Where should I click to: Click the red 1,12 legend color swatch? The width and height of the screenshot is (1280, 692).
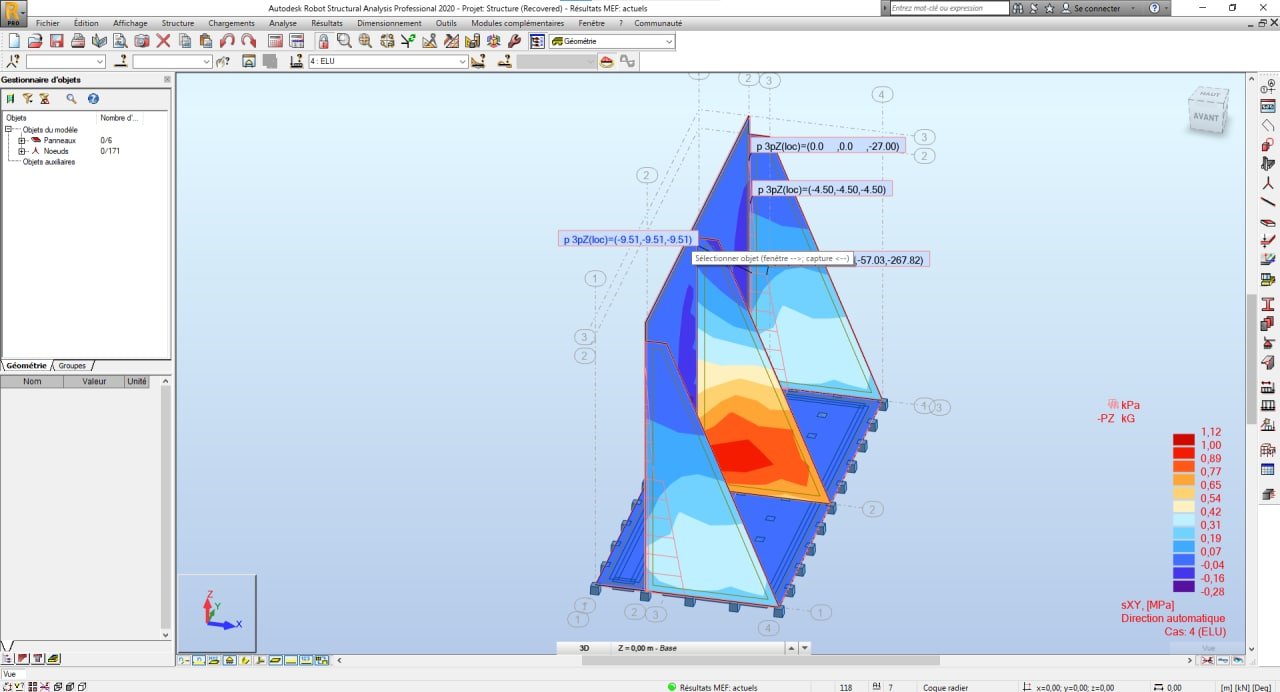1183,439
